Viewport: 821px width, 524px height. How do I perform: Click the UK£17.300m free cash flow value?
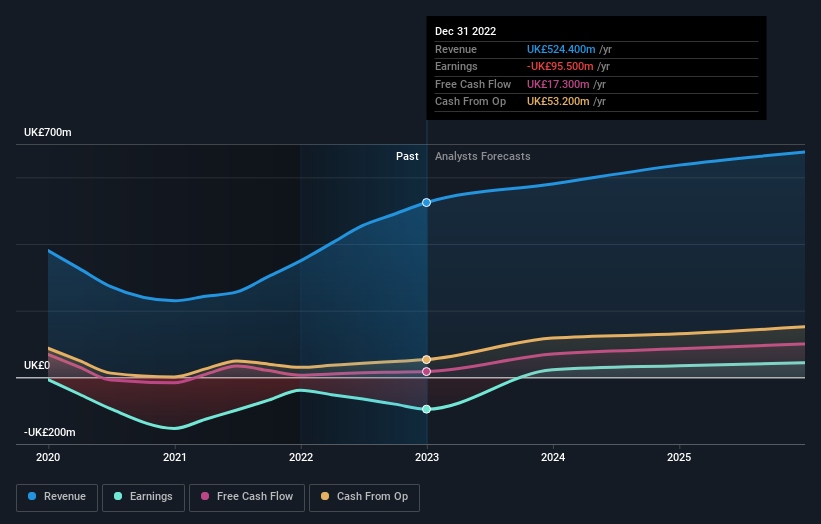pos(558,84)
